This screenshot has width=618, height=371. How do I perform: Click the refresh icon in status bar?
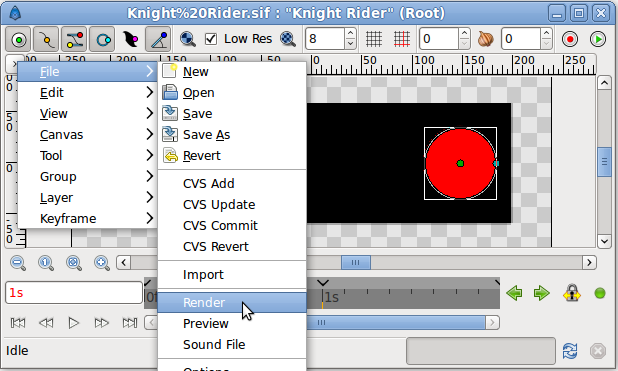pos(570,350)
